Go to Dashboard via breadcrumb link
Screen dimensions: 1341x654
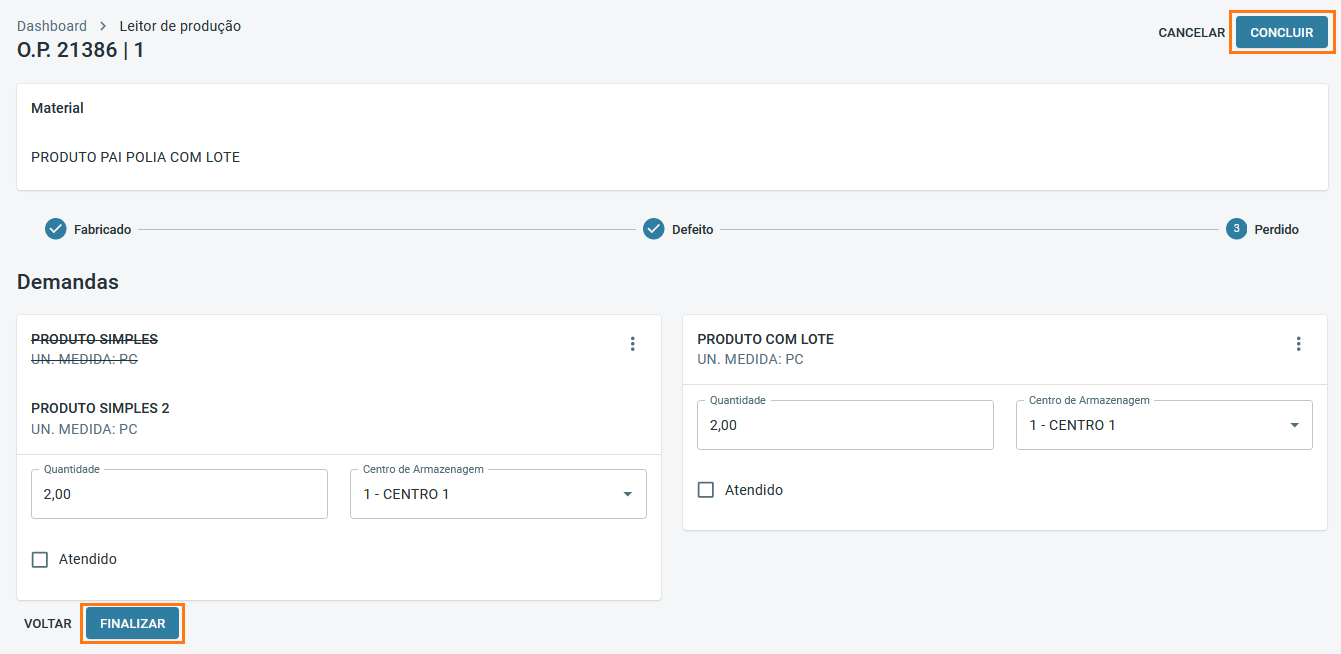[52, 26]
